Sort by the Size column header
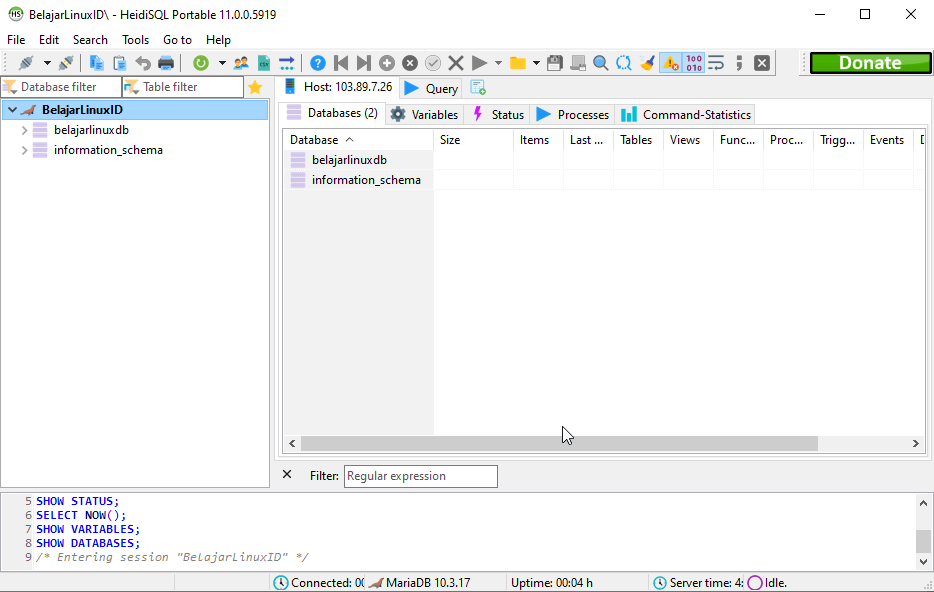 pyautogui.click(x=474, y=140)
